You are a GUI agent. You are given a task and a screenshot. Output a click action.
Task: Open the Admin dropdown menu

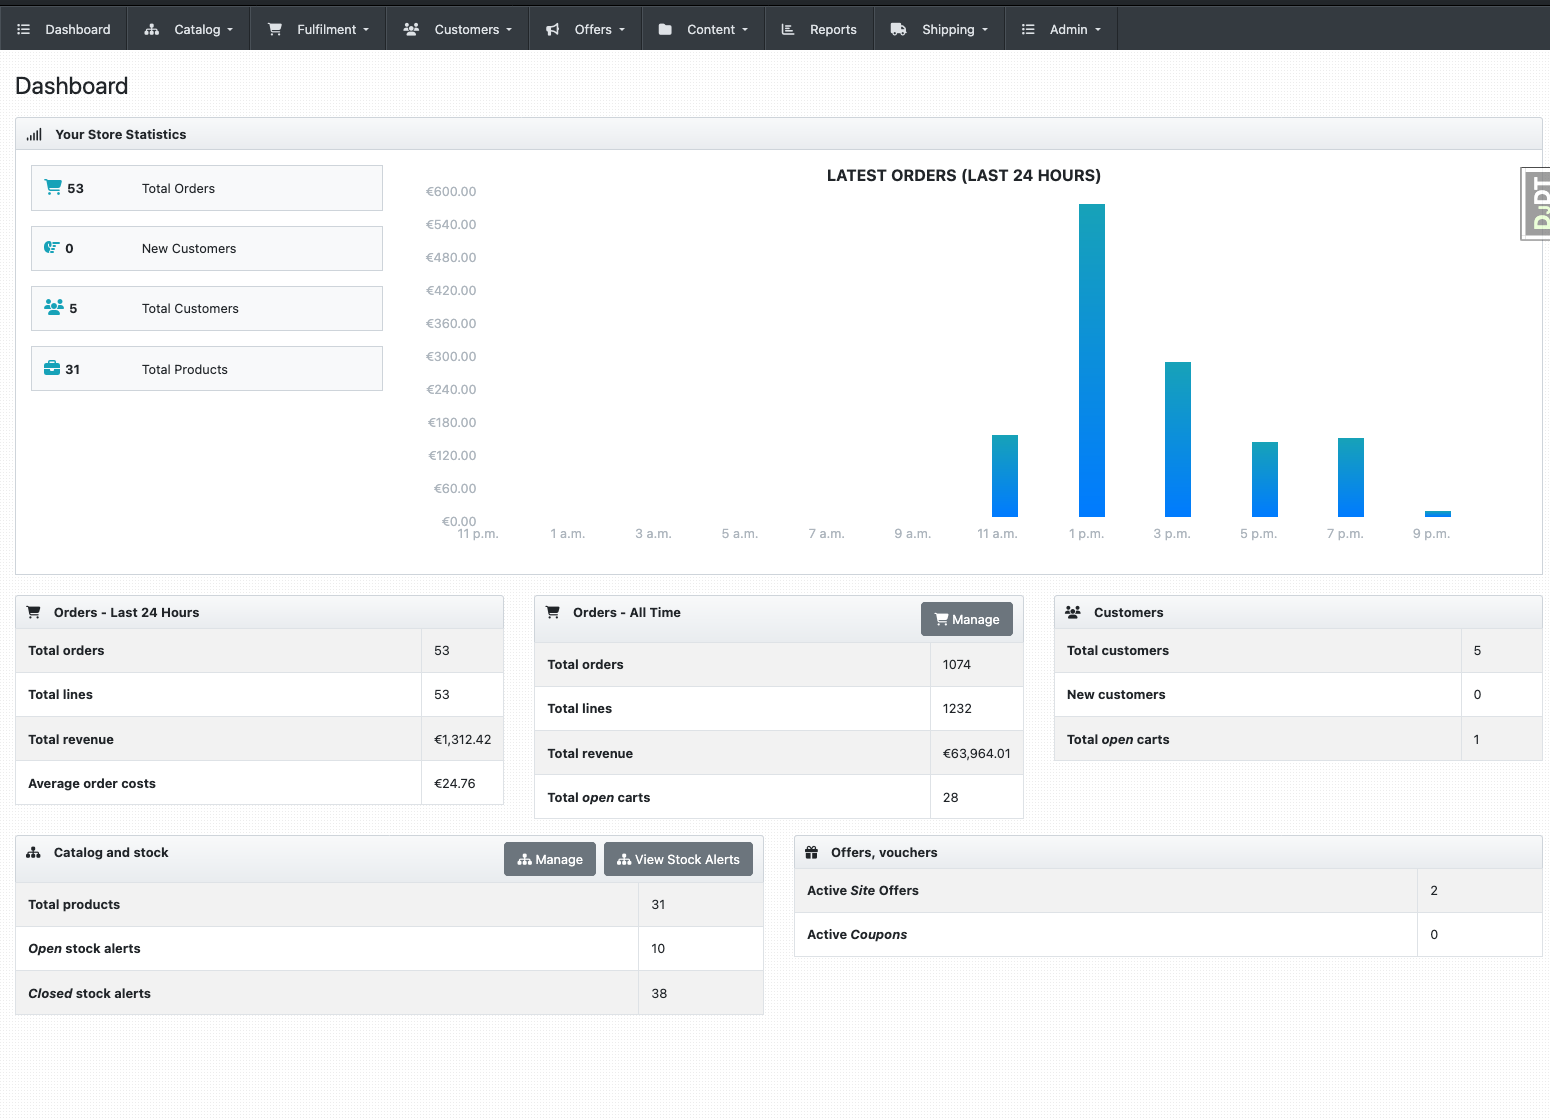coord(1070,28)
